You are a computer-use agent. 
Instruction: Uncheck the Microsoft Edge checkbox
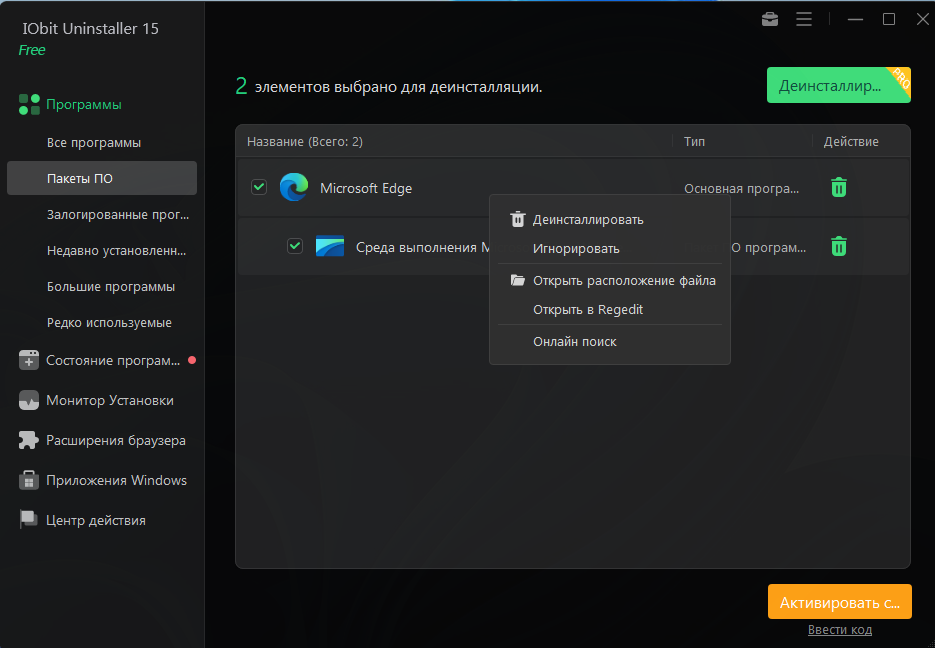coord(259,187)
